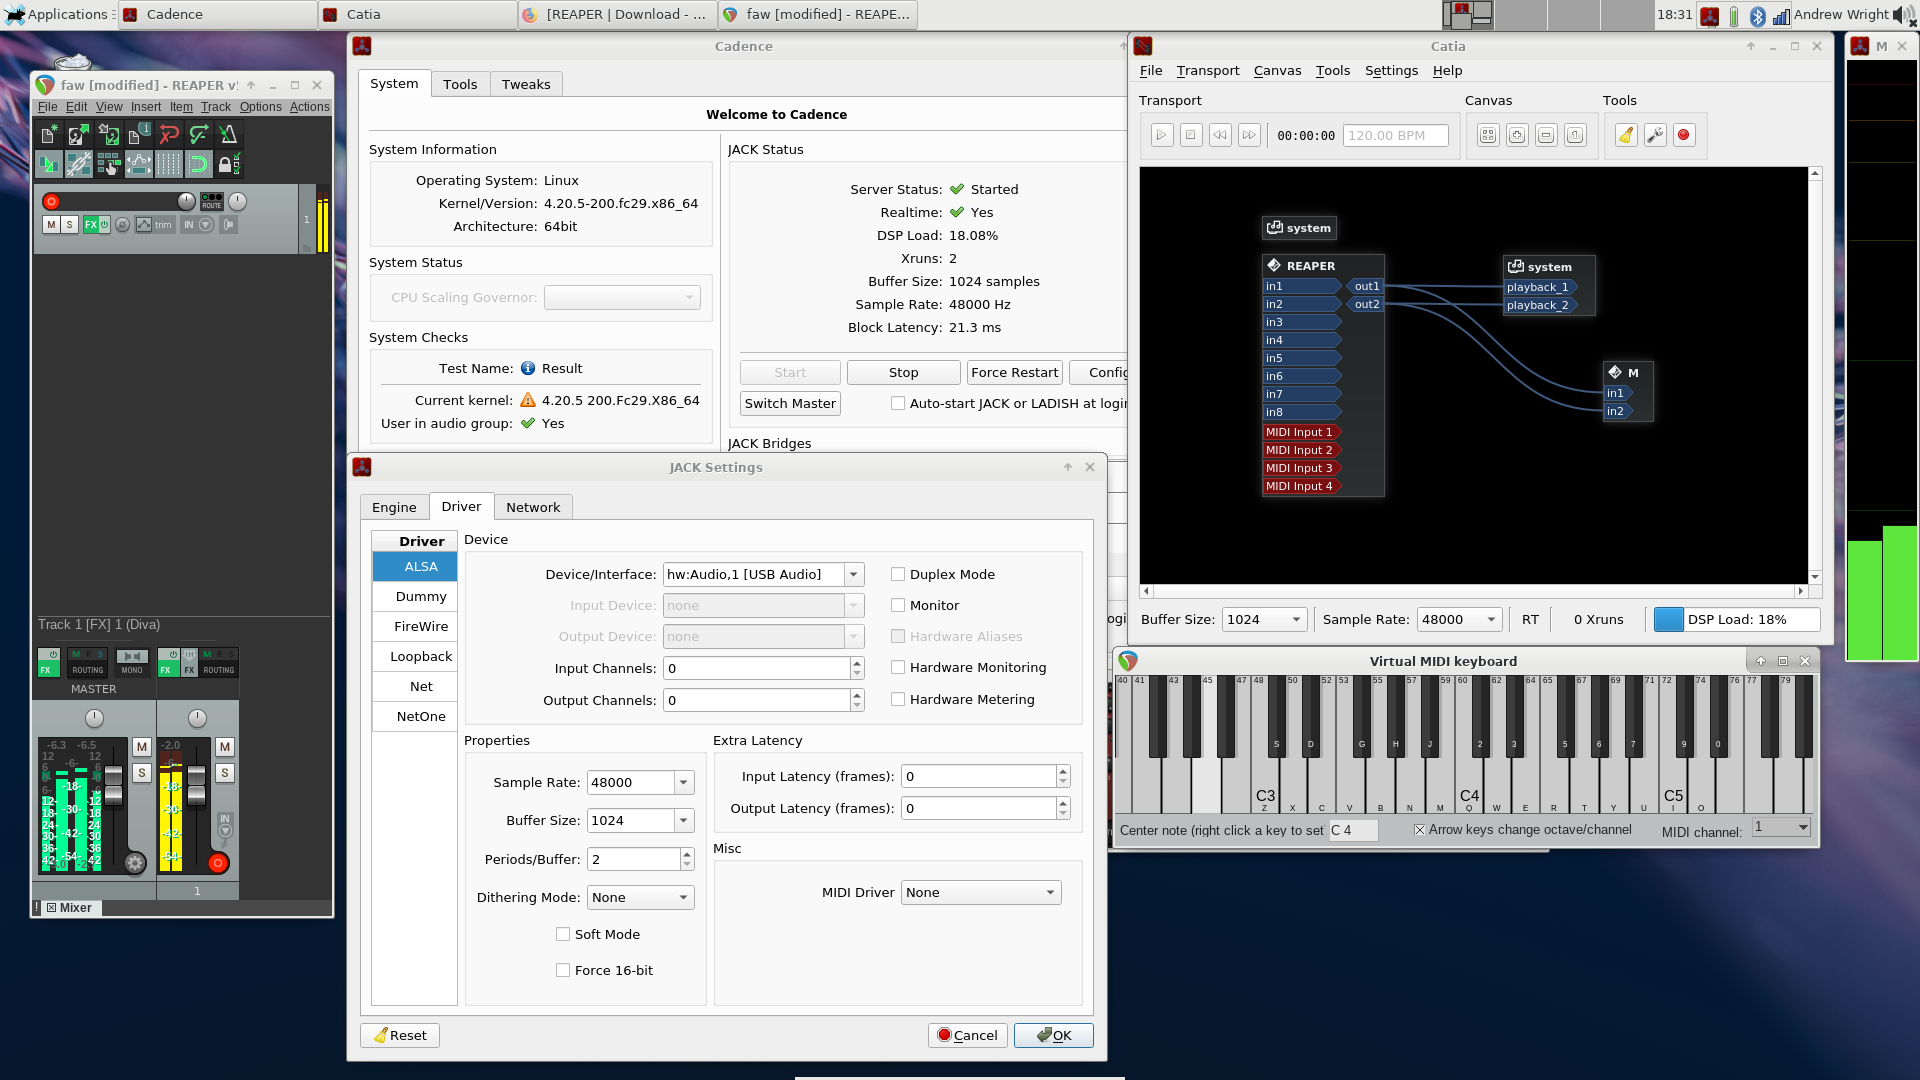Open MIDI Driver dropdown
The width and height of the screenshot is (1920, 1080).
(x=981, y=892)
